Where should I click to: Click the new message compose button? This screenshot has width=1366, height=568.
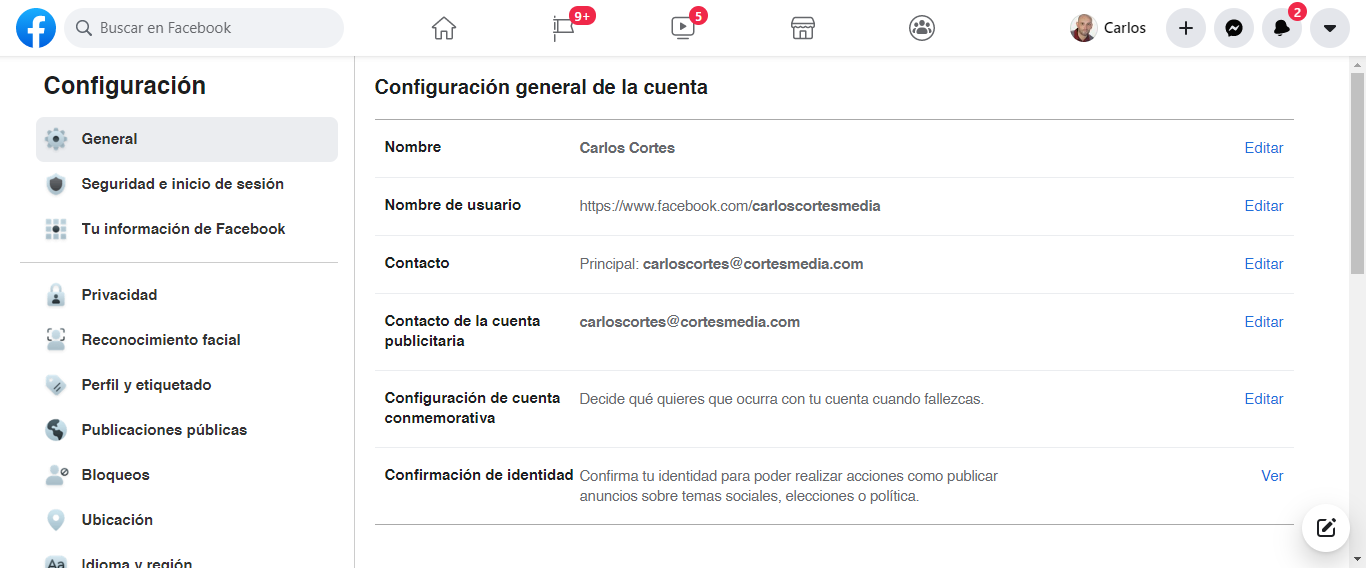point(1326,528)
